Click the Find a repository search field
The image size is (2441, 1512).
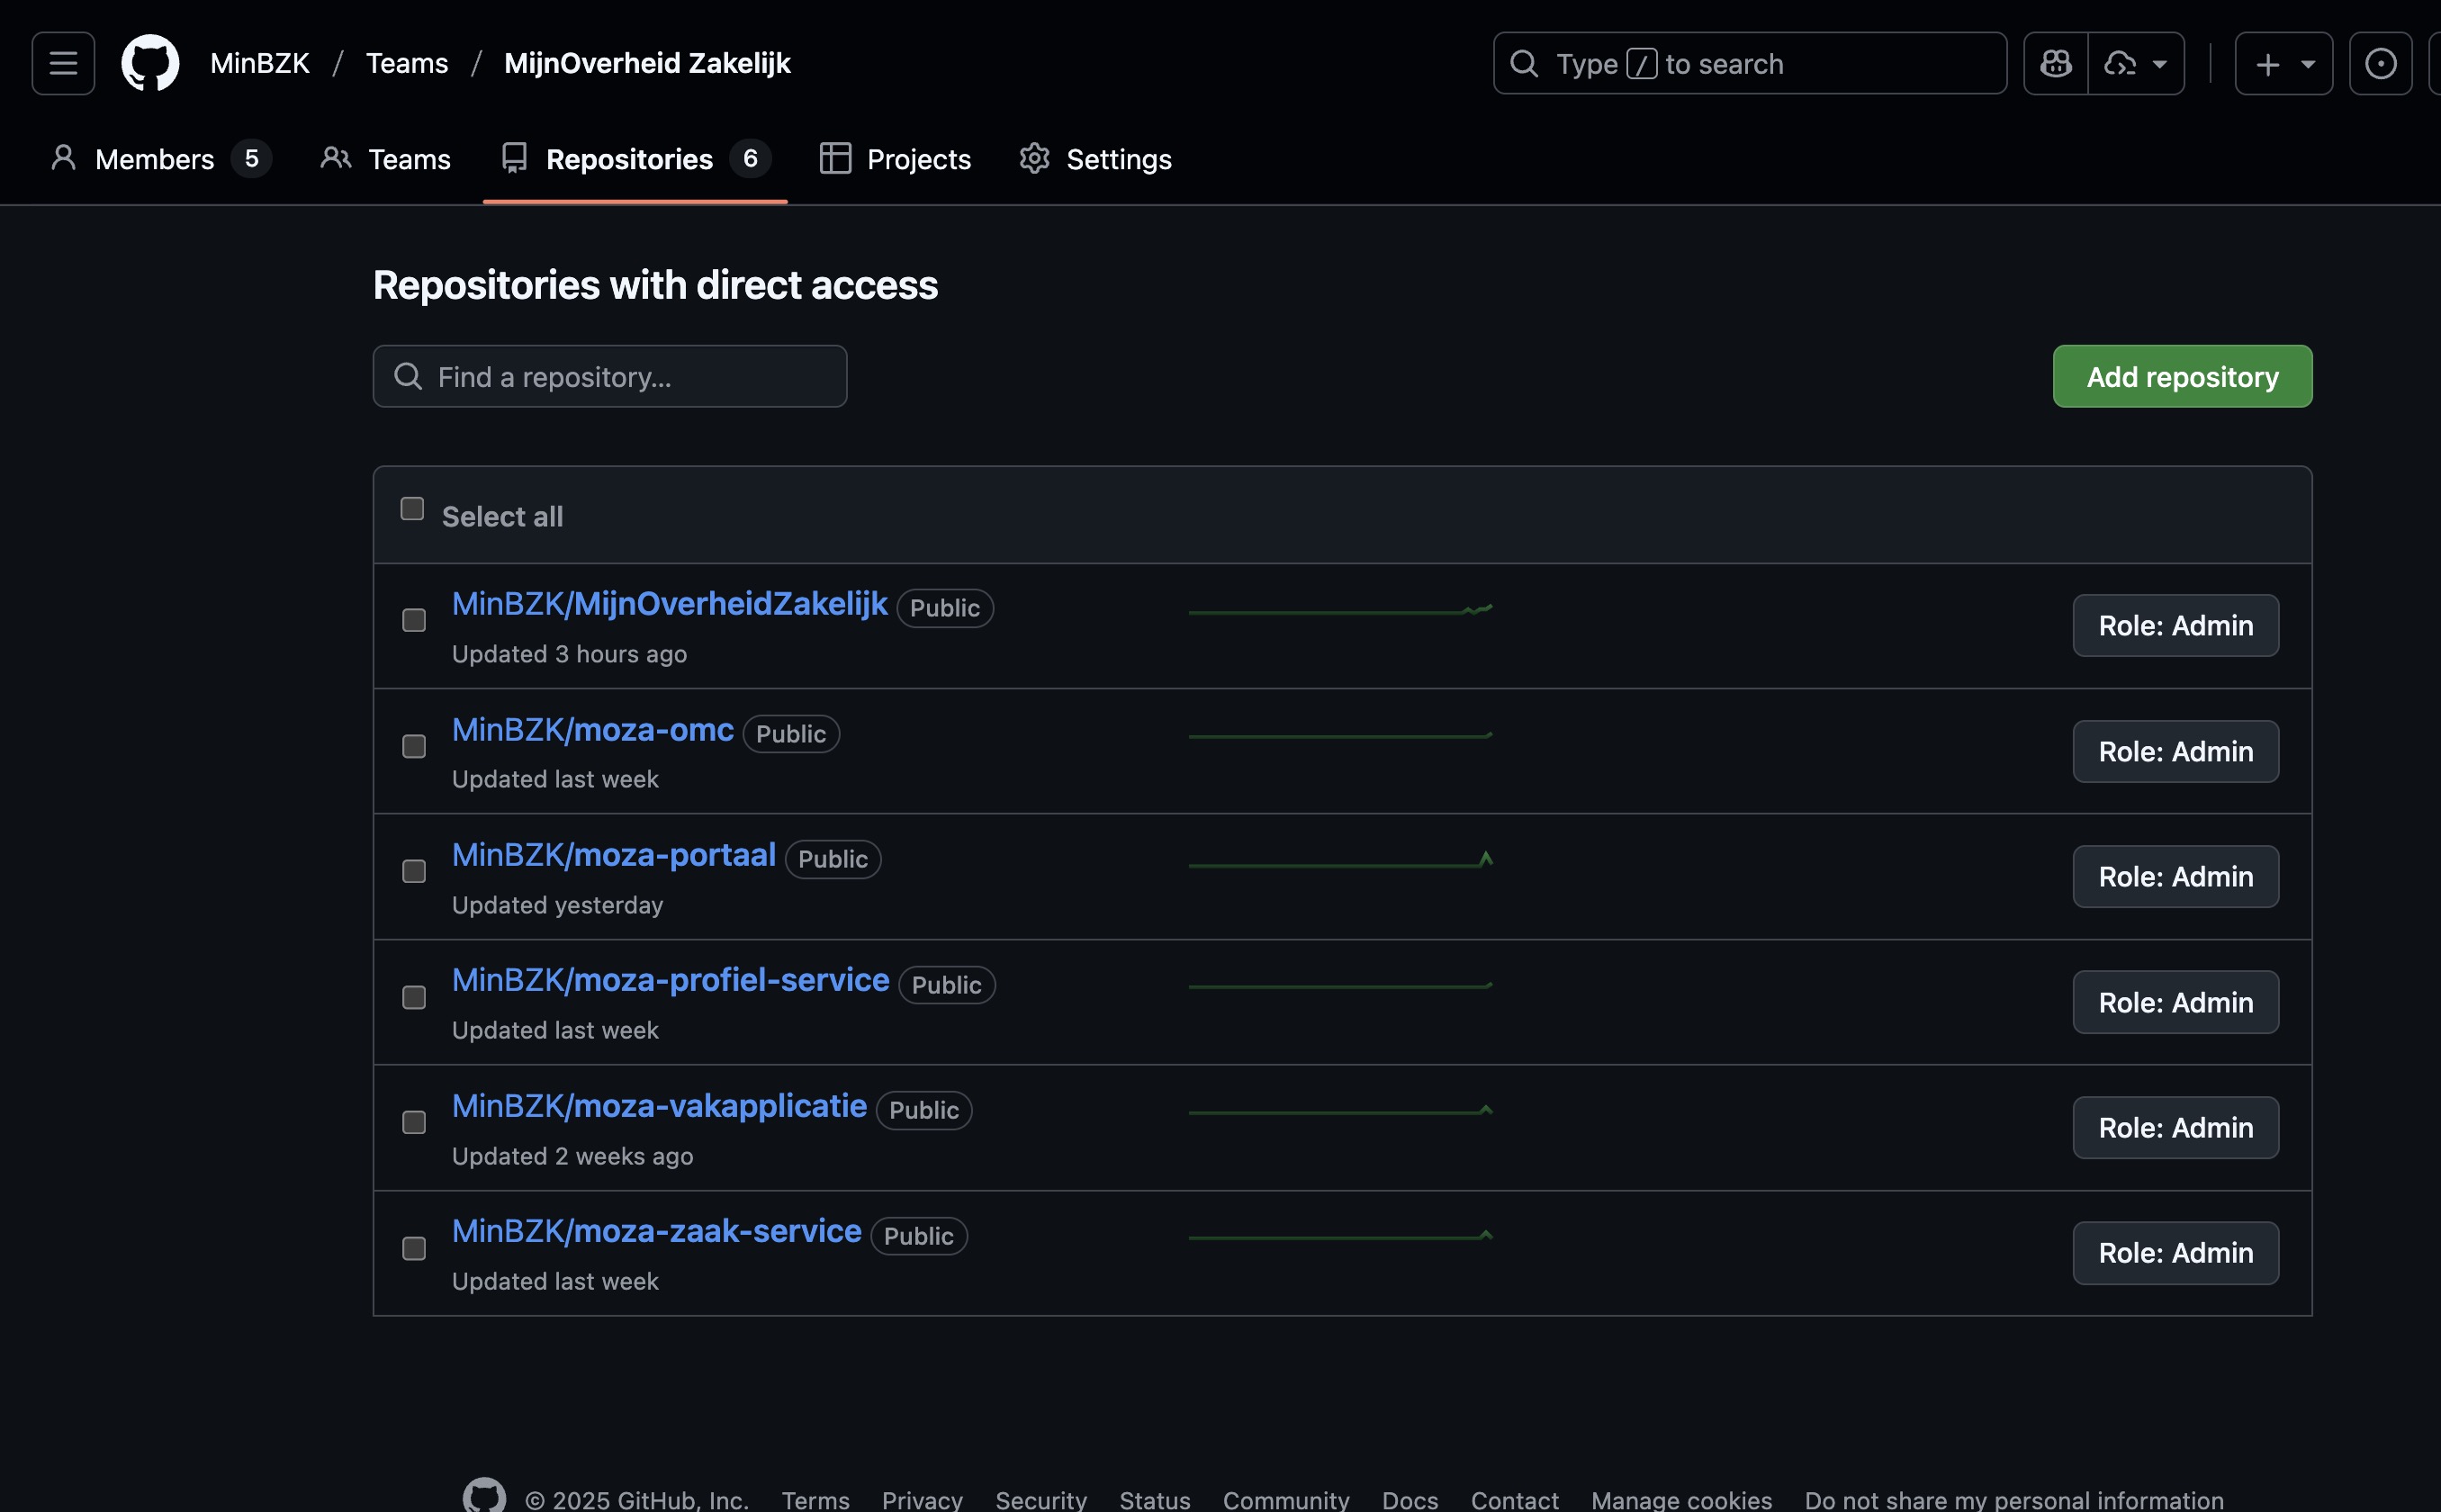610,376
